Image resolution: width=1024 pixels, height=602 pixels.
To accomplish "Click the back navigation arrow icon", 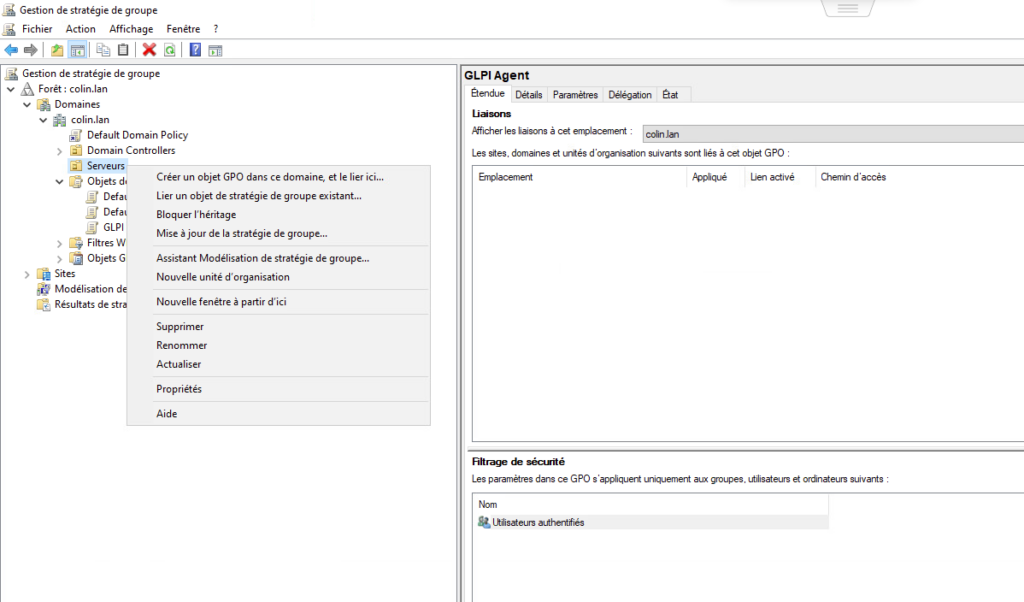I will click(11, 49).
